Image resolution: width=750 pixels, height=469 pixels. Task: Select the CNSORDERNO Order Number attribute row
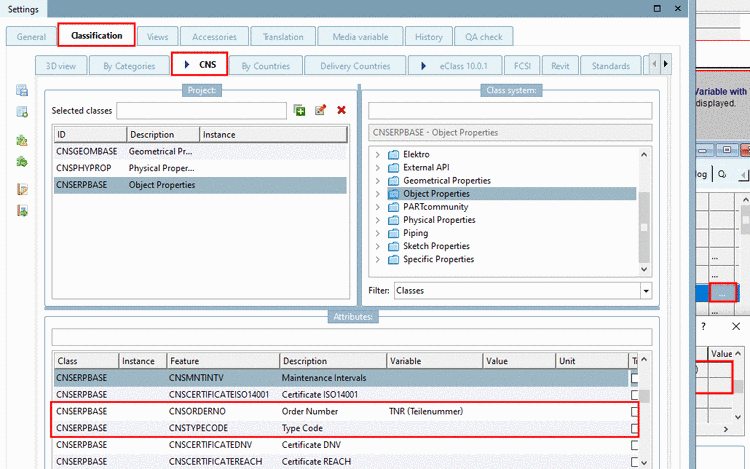point(342,412)
